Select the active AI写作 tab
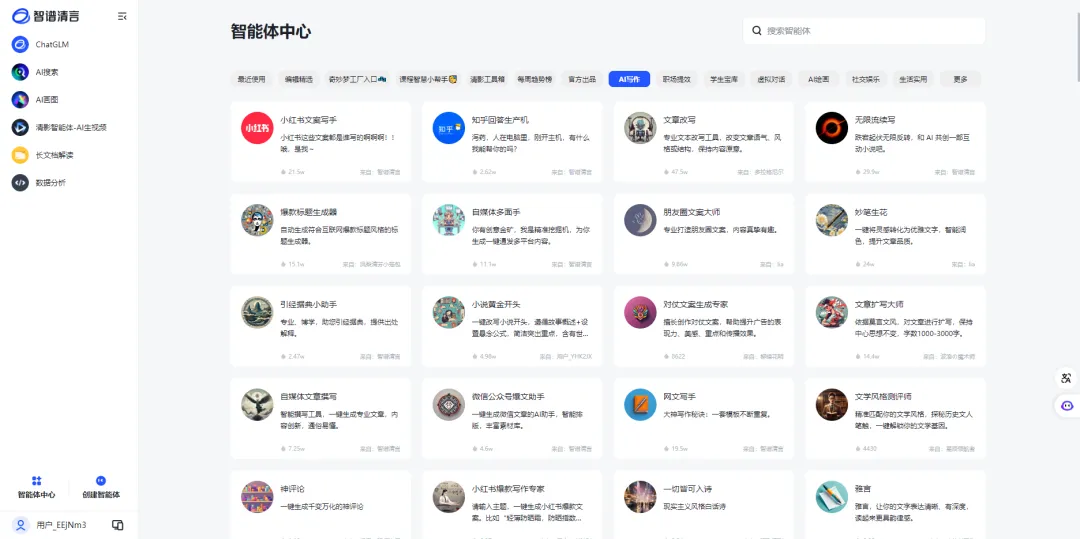 click(629, 79)
